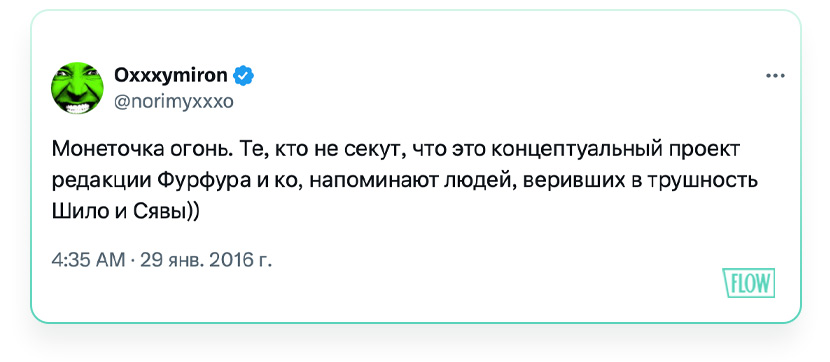Click the date 29 янв. 2016 г.
The height and width of the screenshot is (362, 830).
pyautogui.click(x=205, y=260)
